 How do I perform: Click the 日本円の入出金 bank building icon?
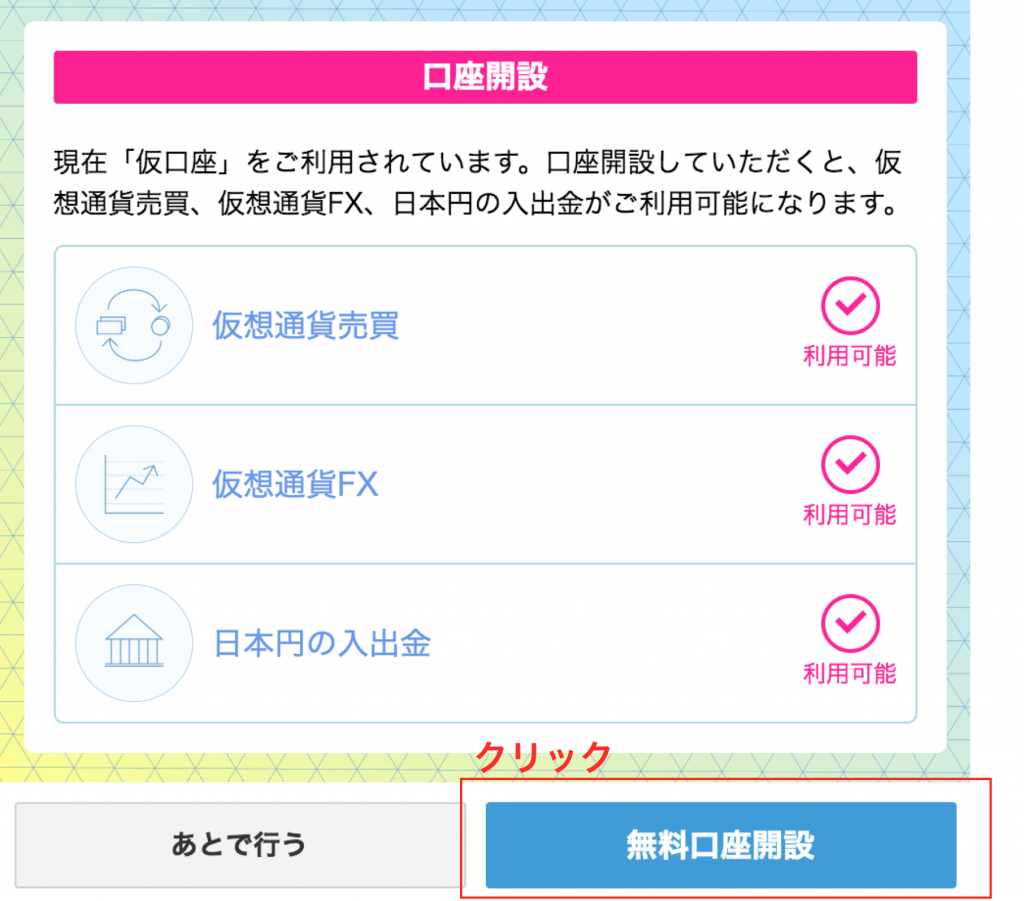[134, 642]
